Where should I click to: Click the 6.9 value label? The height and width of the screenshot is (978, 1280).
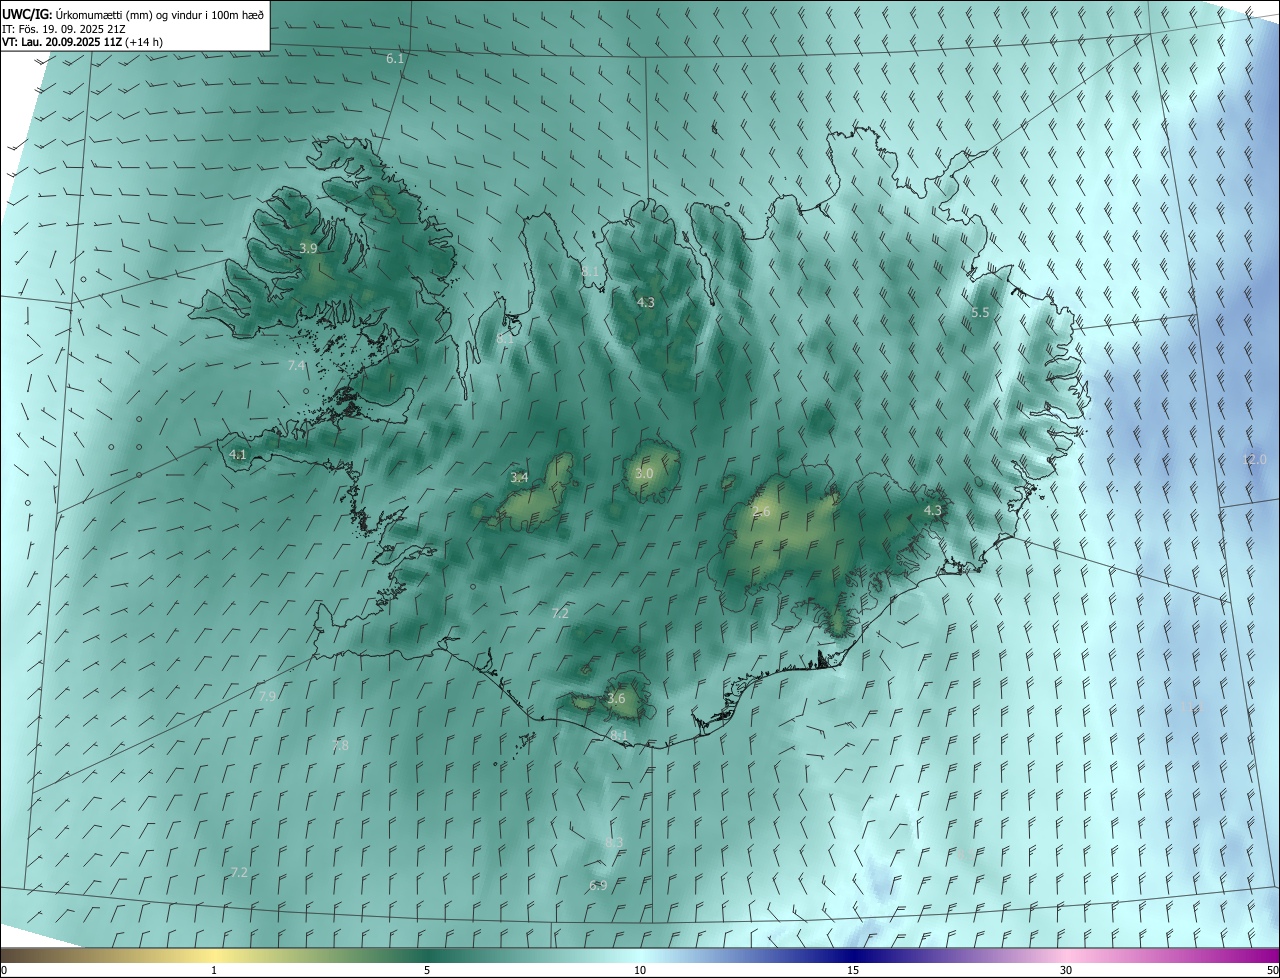coord(598,886)
